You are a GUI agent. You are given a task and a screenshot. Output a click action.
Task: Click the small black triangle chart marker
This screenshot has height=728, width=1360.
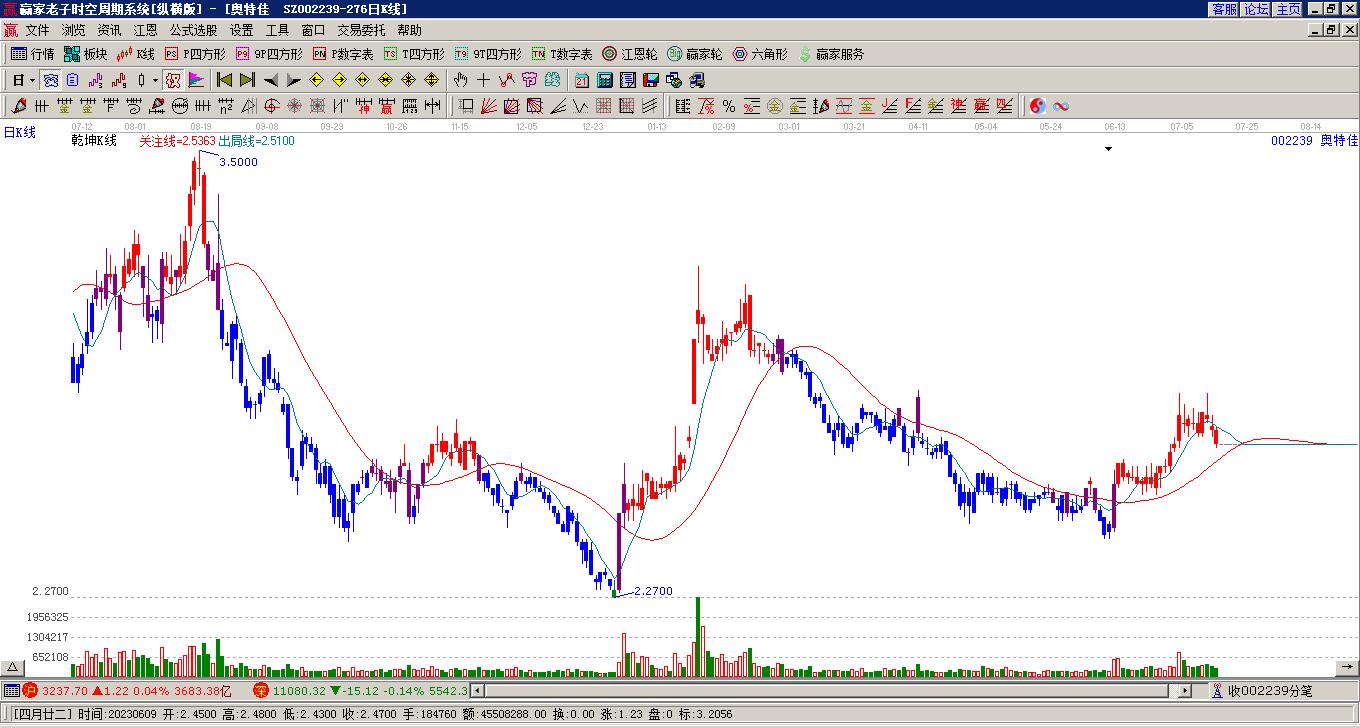point(1108,149)
